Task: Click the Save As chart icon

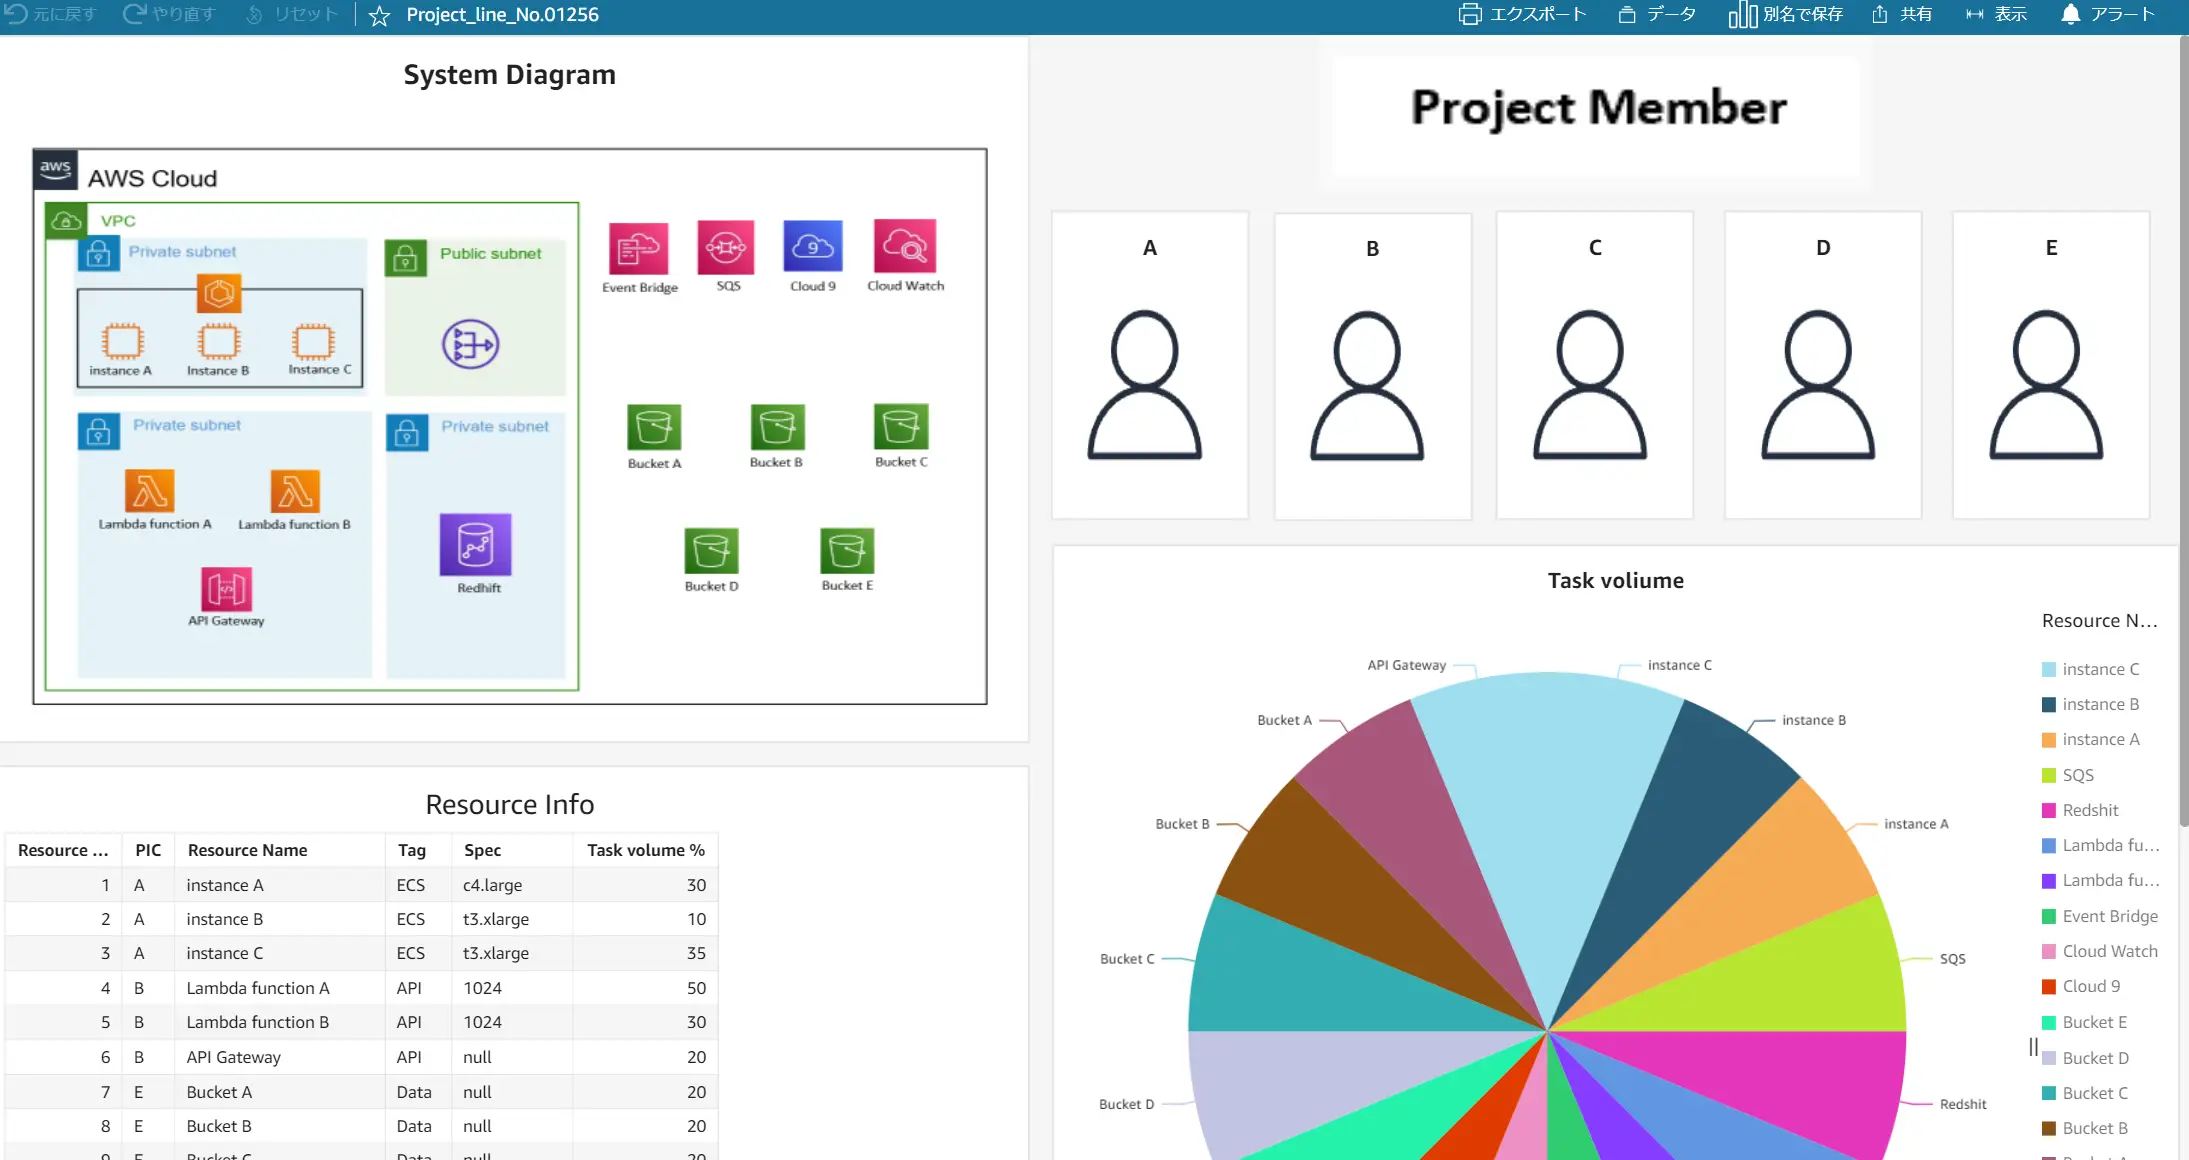Action: point(1742,14)
